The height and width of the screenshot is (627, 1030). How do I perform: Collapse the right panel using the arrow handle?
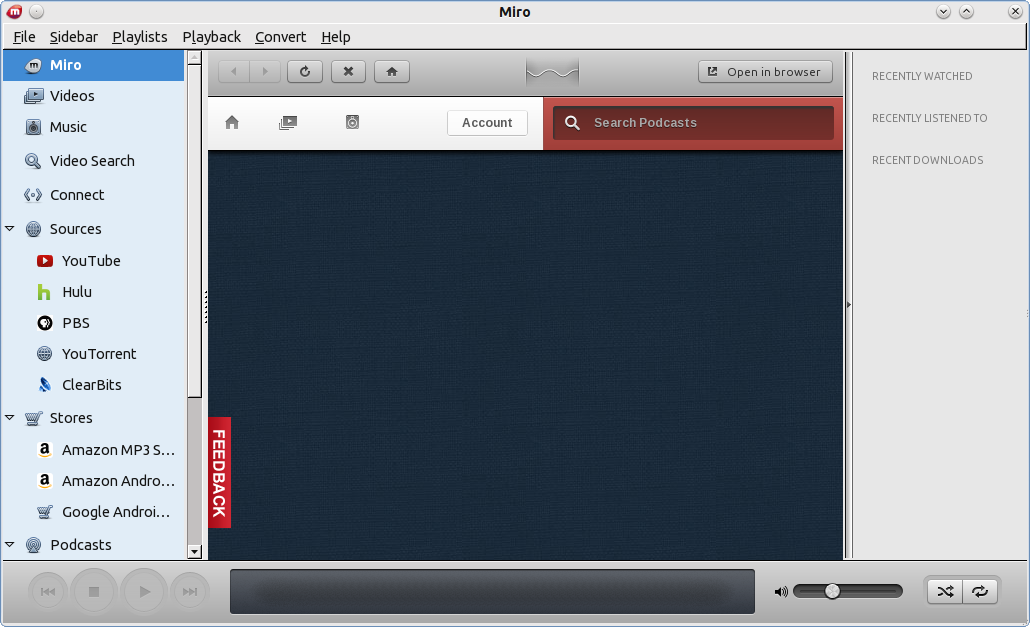(x=849, y=305)
